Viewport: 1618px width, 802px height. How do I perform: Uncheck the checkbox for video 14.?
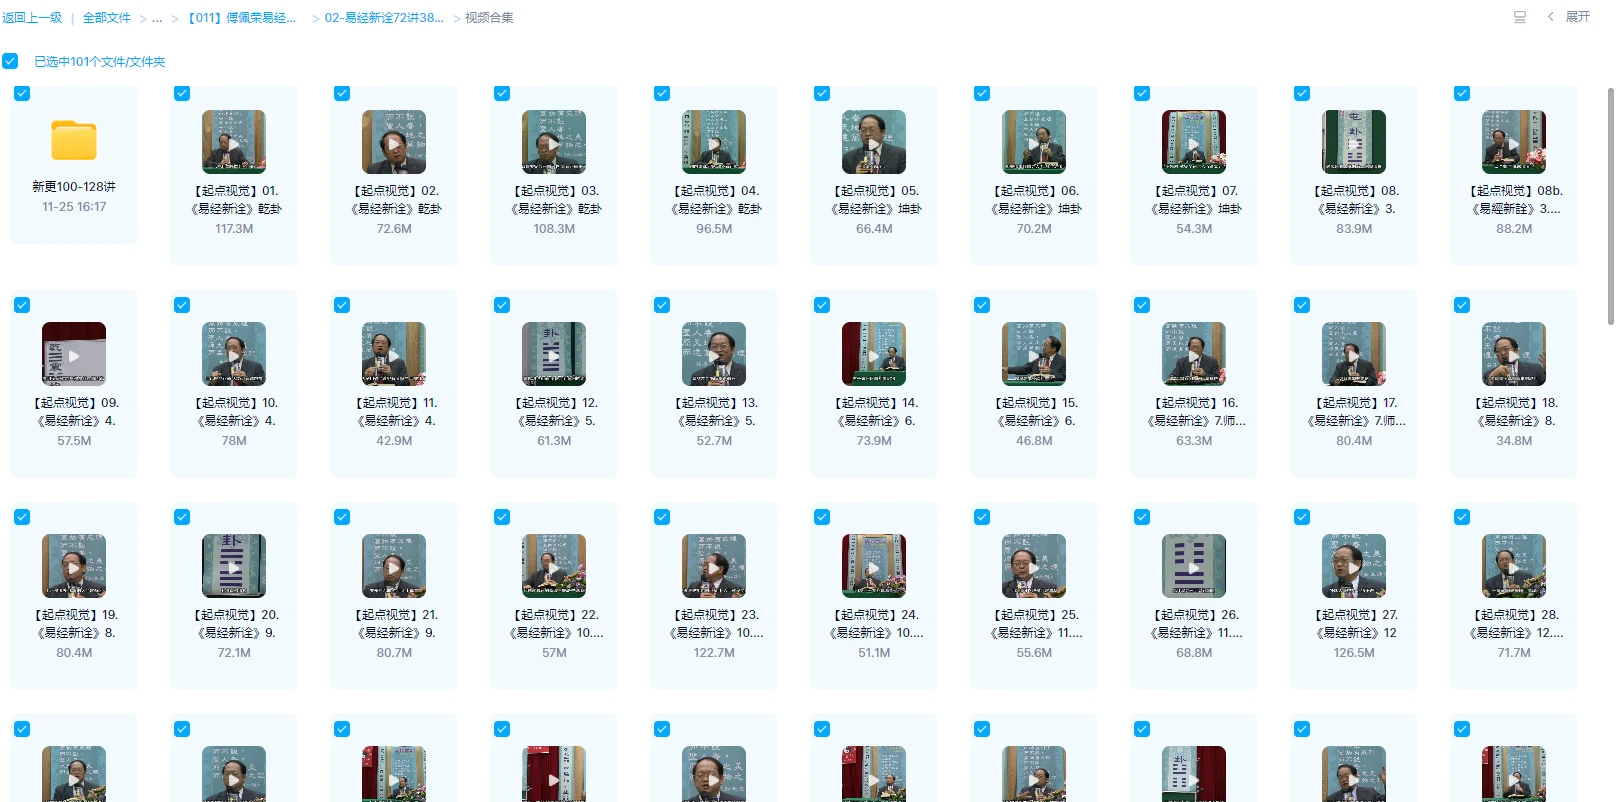tap(822, 305)
